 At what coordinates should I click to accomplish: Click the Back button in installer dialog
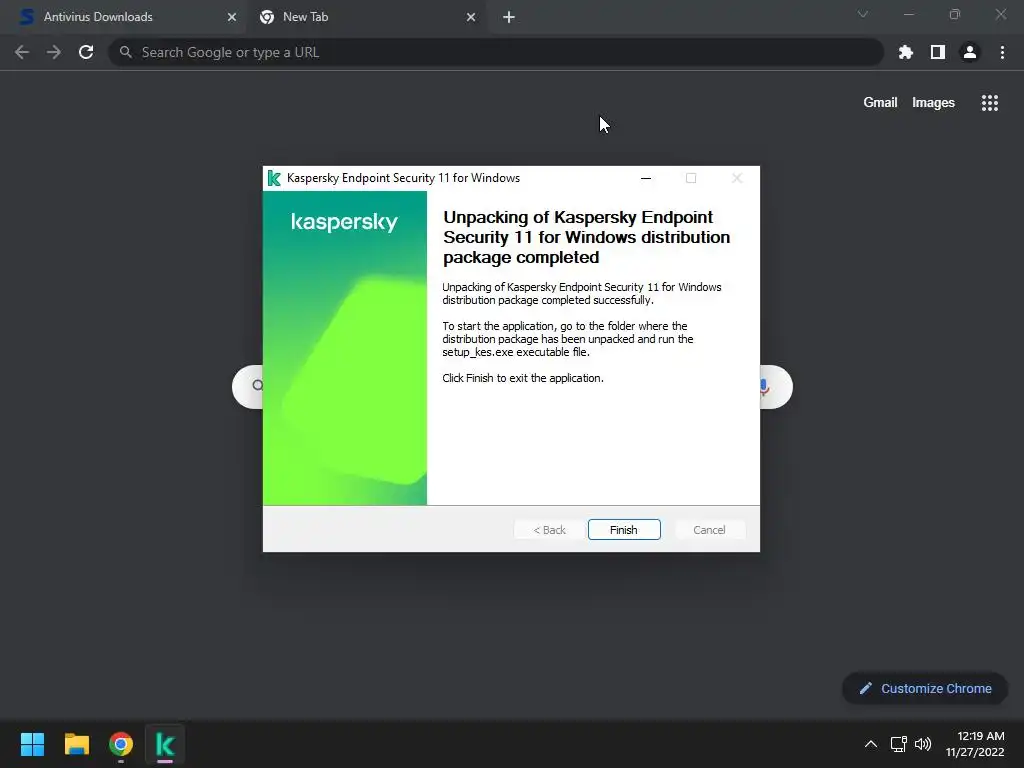(549, 530)
